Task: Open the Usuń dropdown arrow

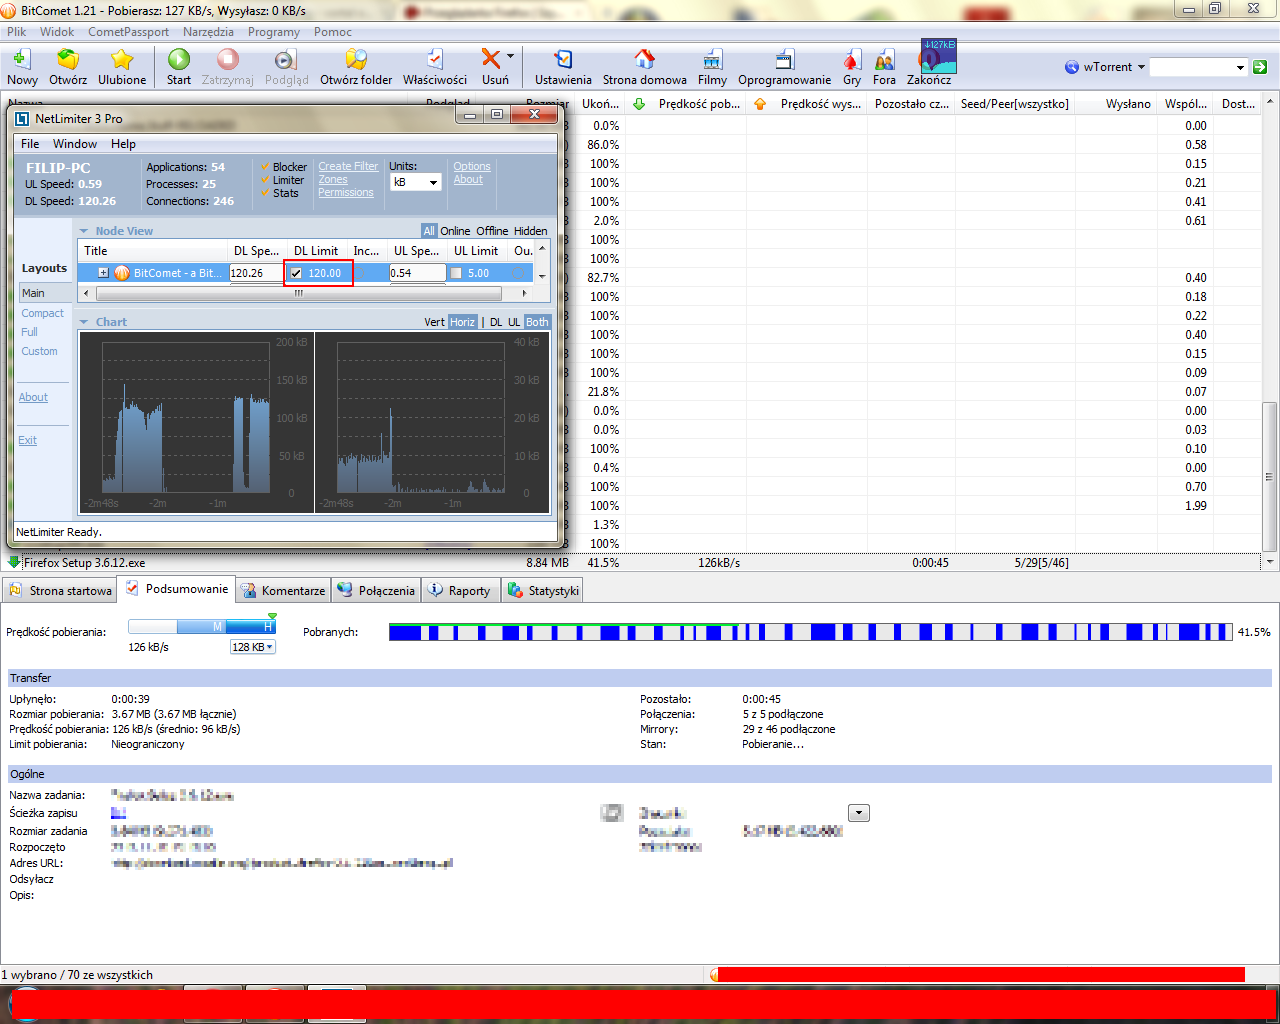Action: pyautogui.click(x=510, y=56)
